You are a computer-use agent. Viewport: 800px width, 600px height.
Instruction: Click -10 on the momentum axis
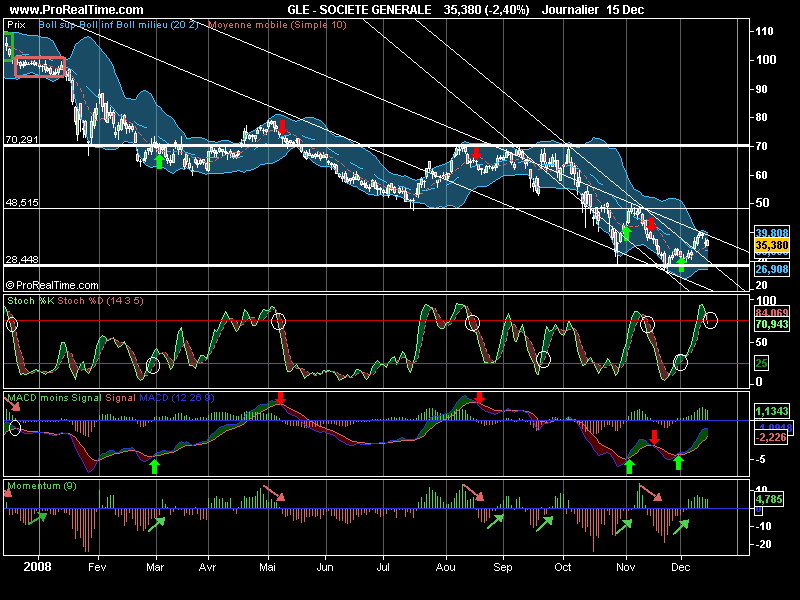coord(764,526)
